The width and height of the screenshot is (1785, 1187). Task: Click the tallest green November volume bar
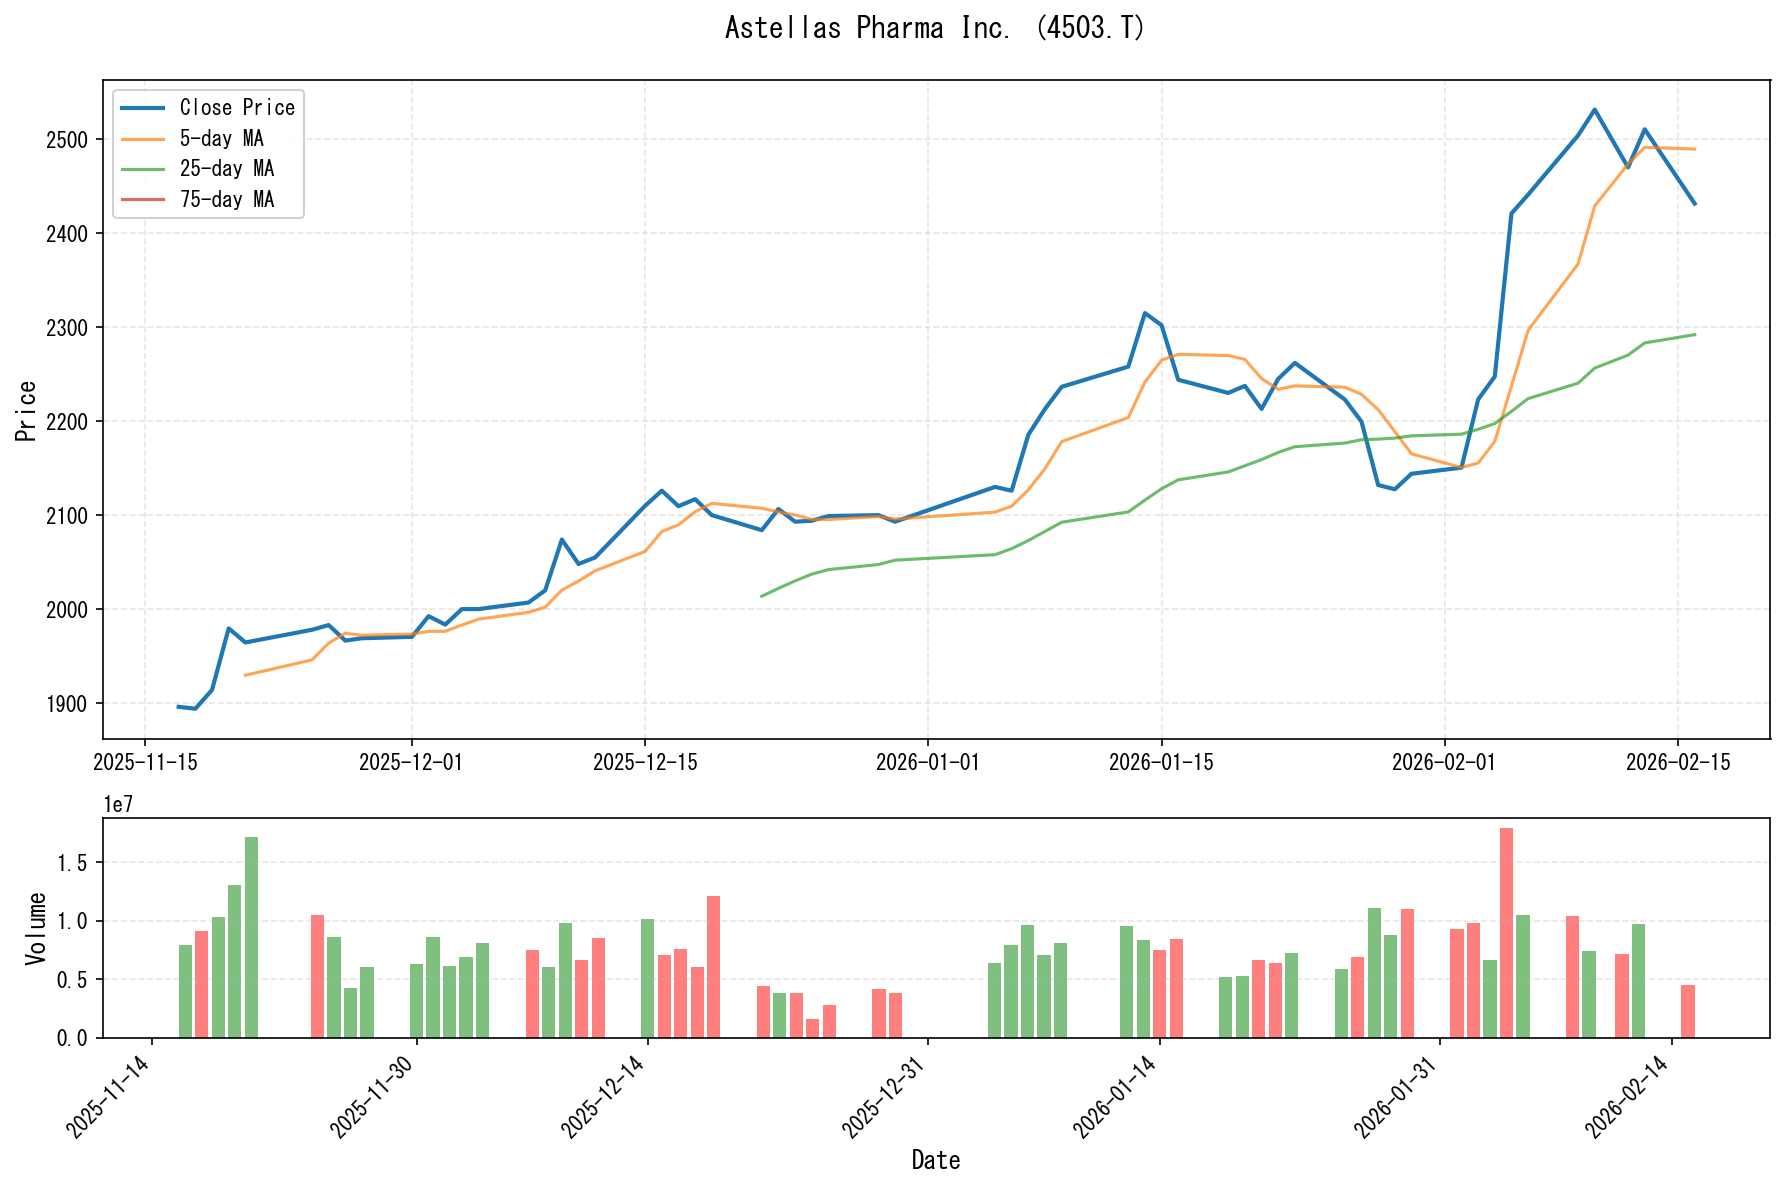point(251,936)
